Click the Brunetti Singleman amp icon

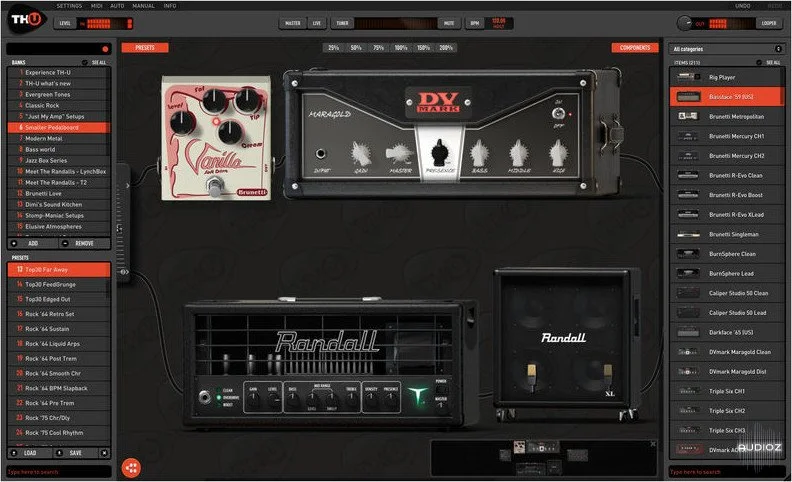tap(688, 234)
